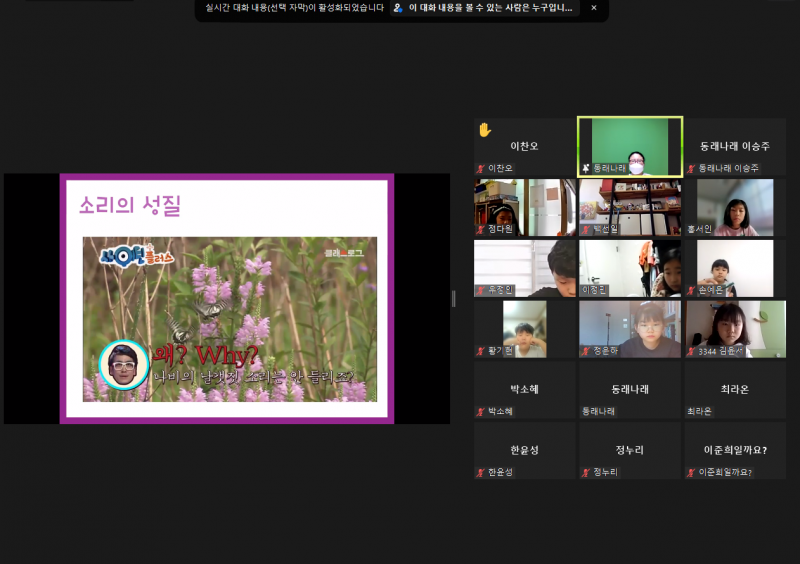
Task: Click the raised hand icon on 이찬오's tile
Action: [485, 130]
